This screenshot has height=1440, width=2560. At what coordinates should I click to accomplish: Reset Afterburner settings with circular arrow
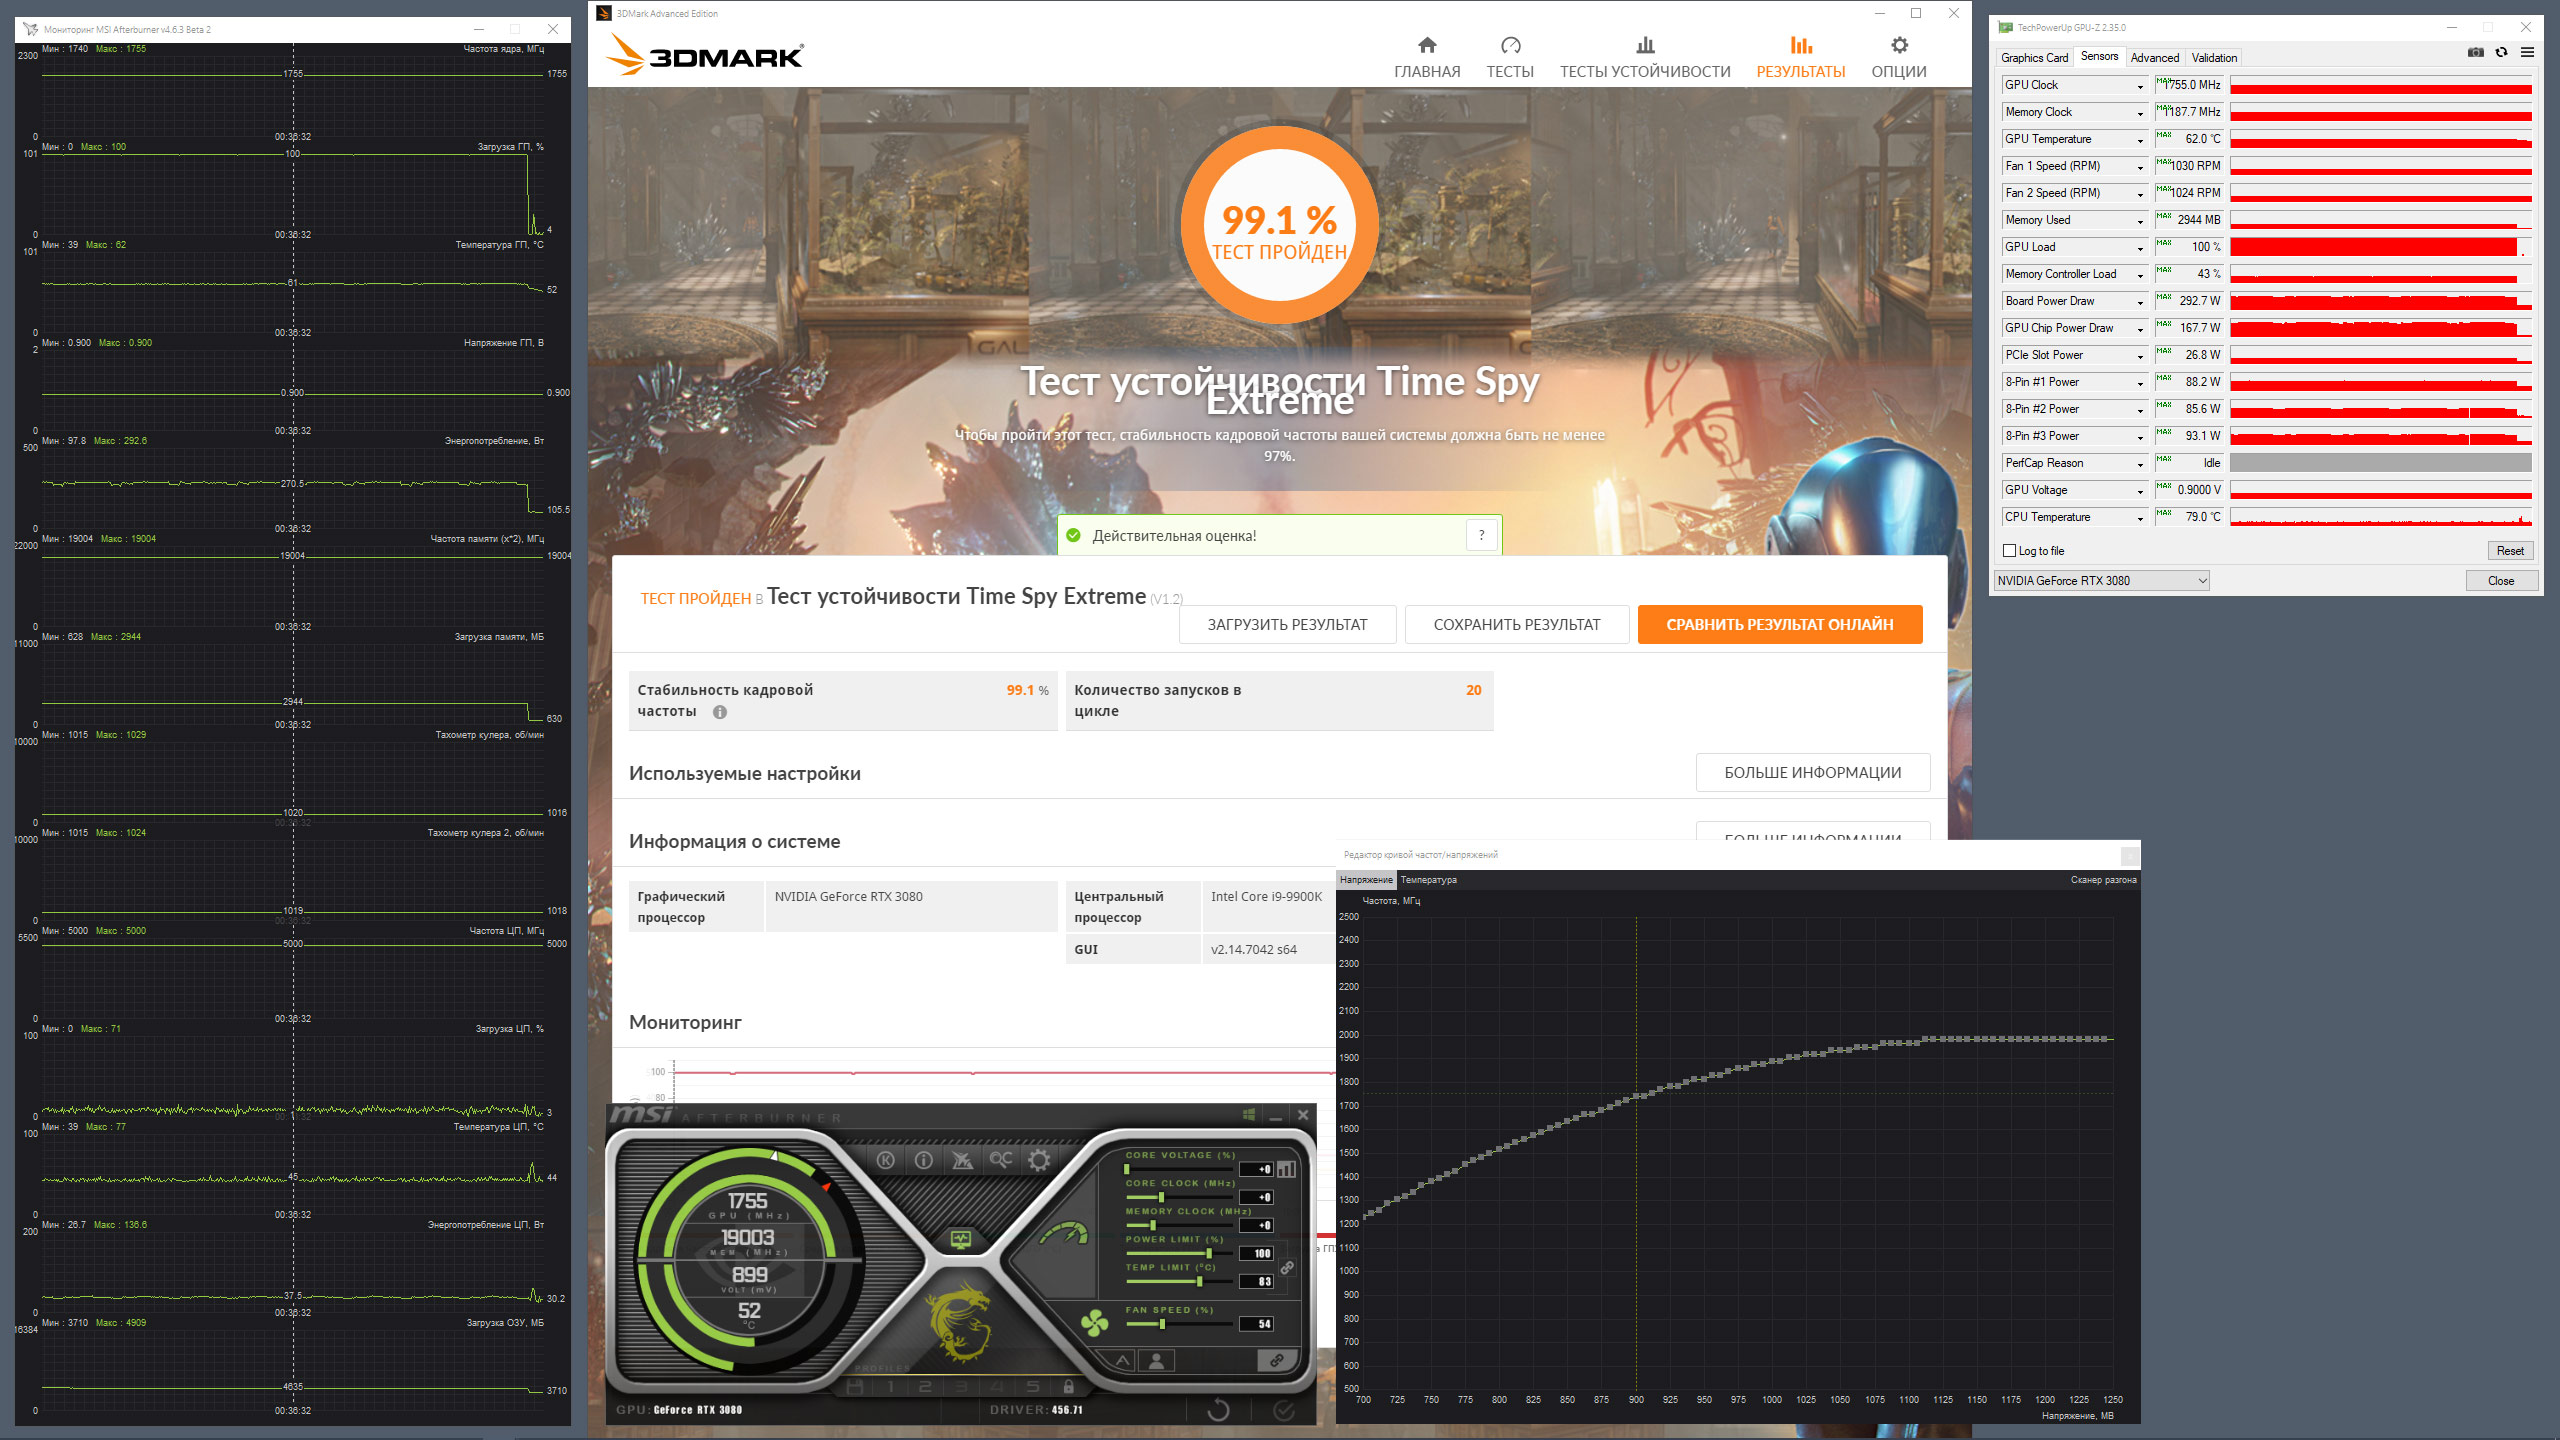click(1218, 1410)
